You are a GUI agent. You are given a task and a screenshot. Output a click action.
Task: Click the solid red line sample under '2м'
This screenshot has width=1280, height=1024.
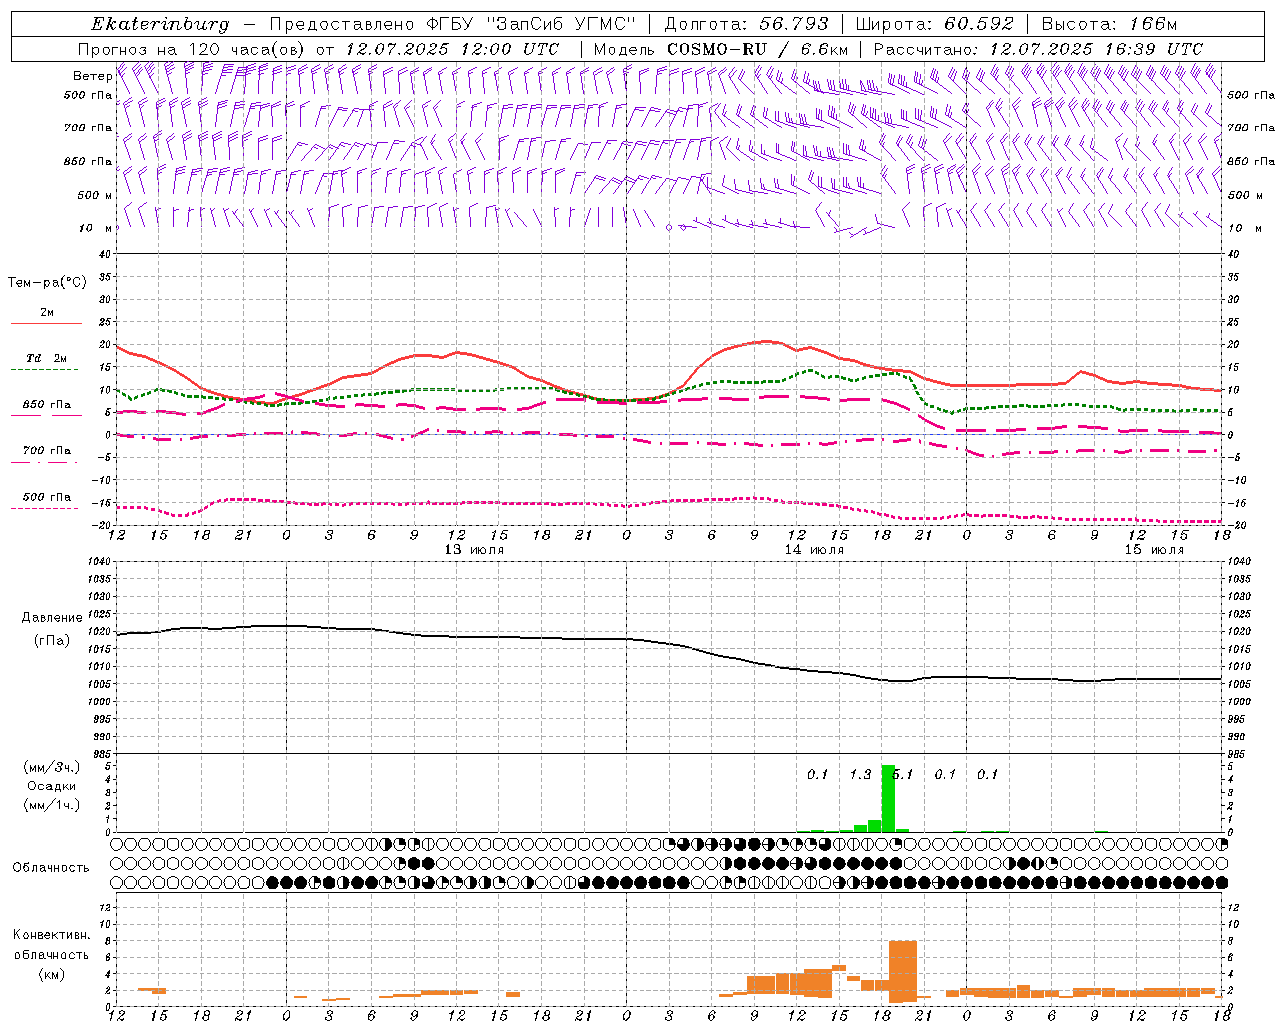click(x=46, y=324)
